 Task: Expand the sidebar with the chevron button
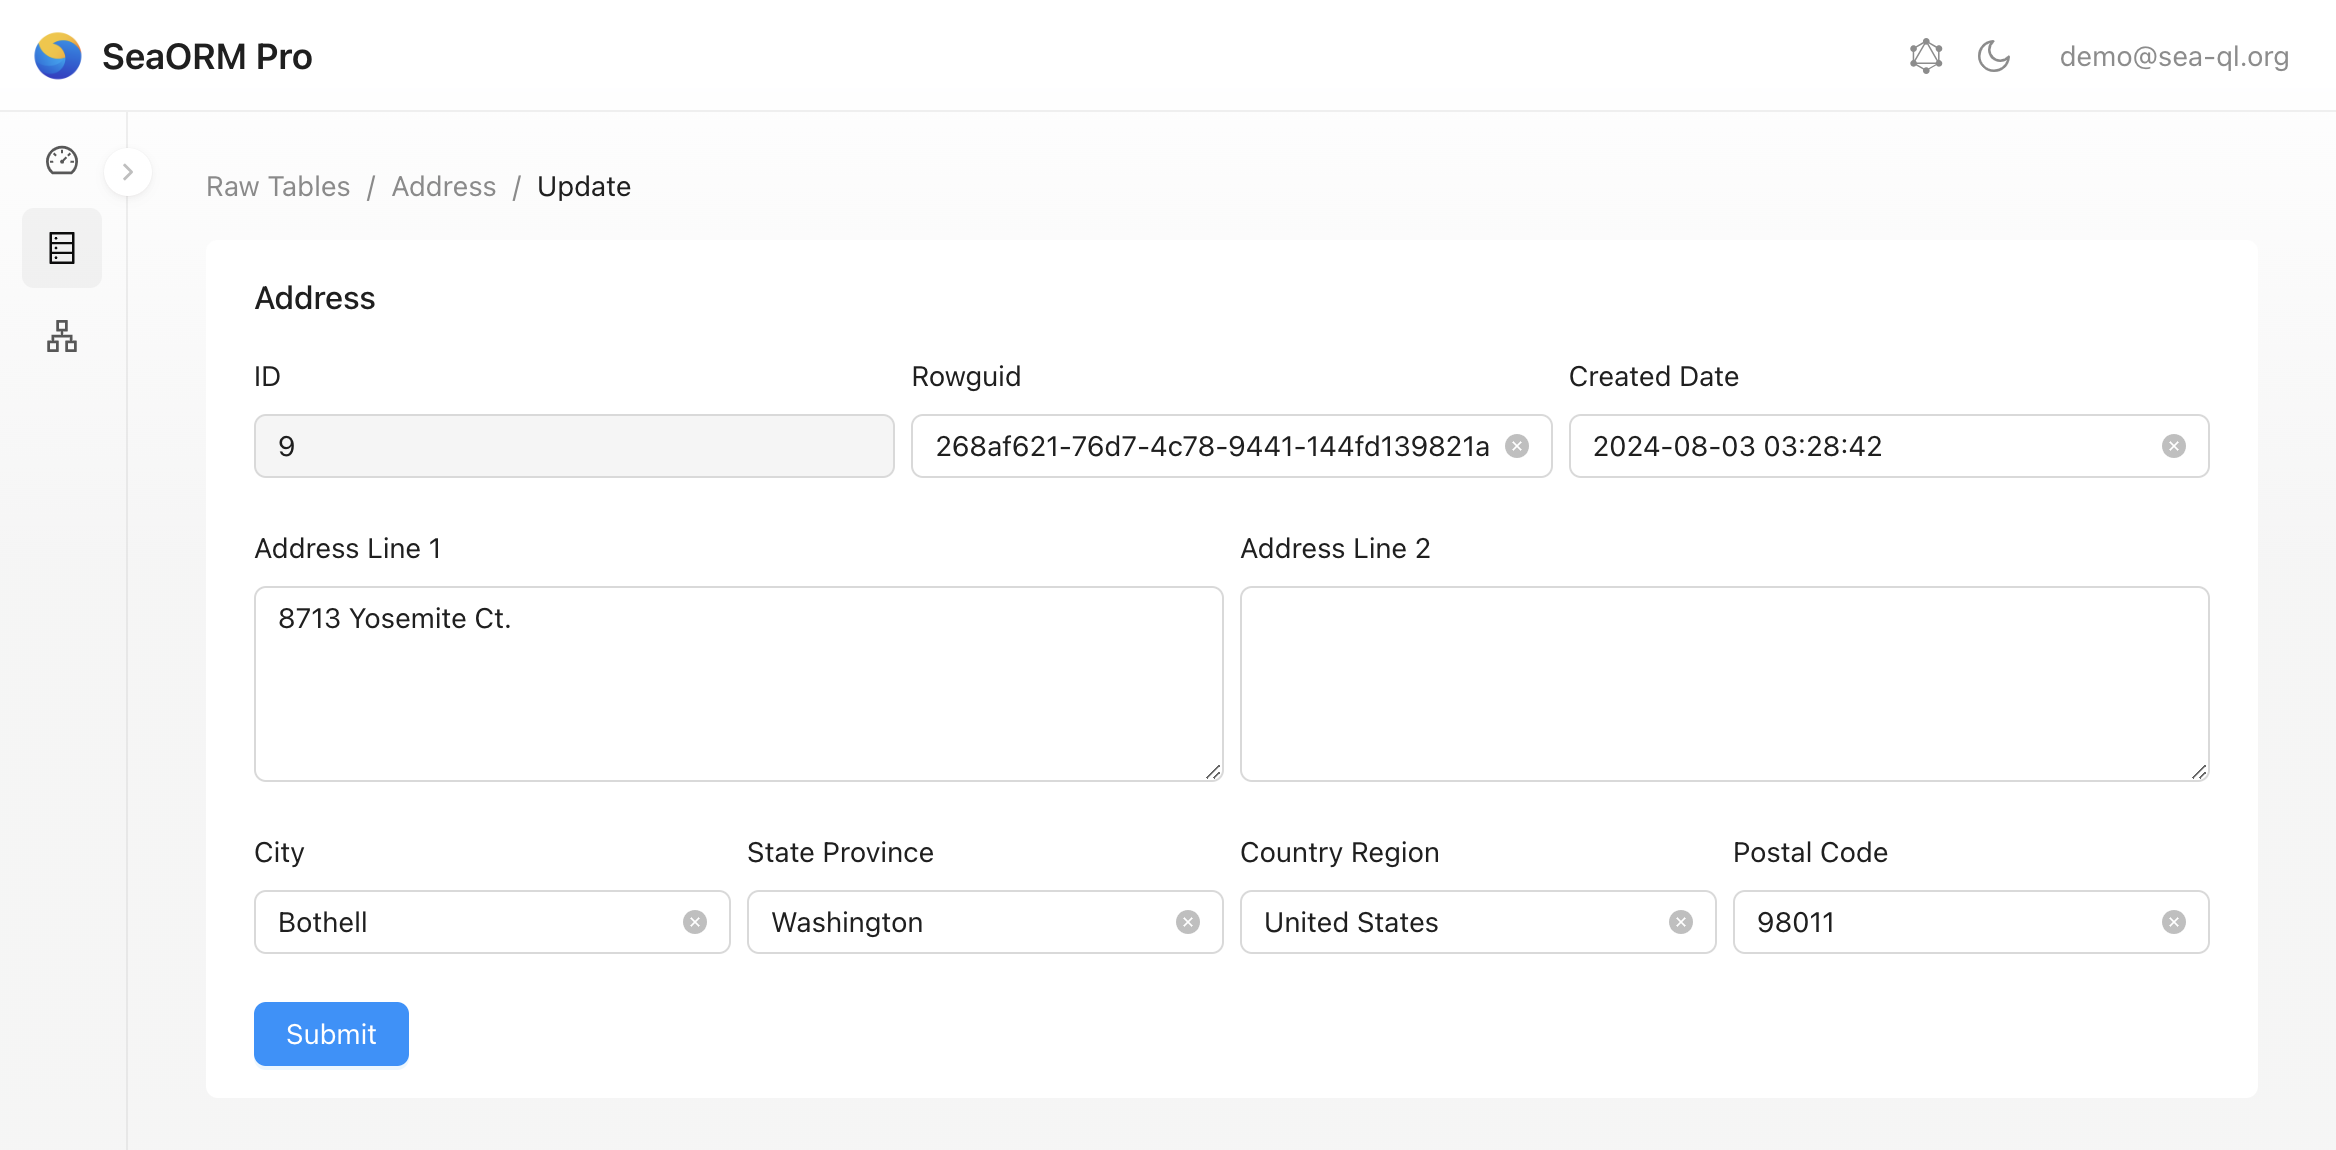tap(128, 172)
